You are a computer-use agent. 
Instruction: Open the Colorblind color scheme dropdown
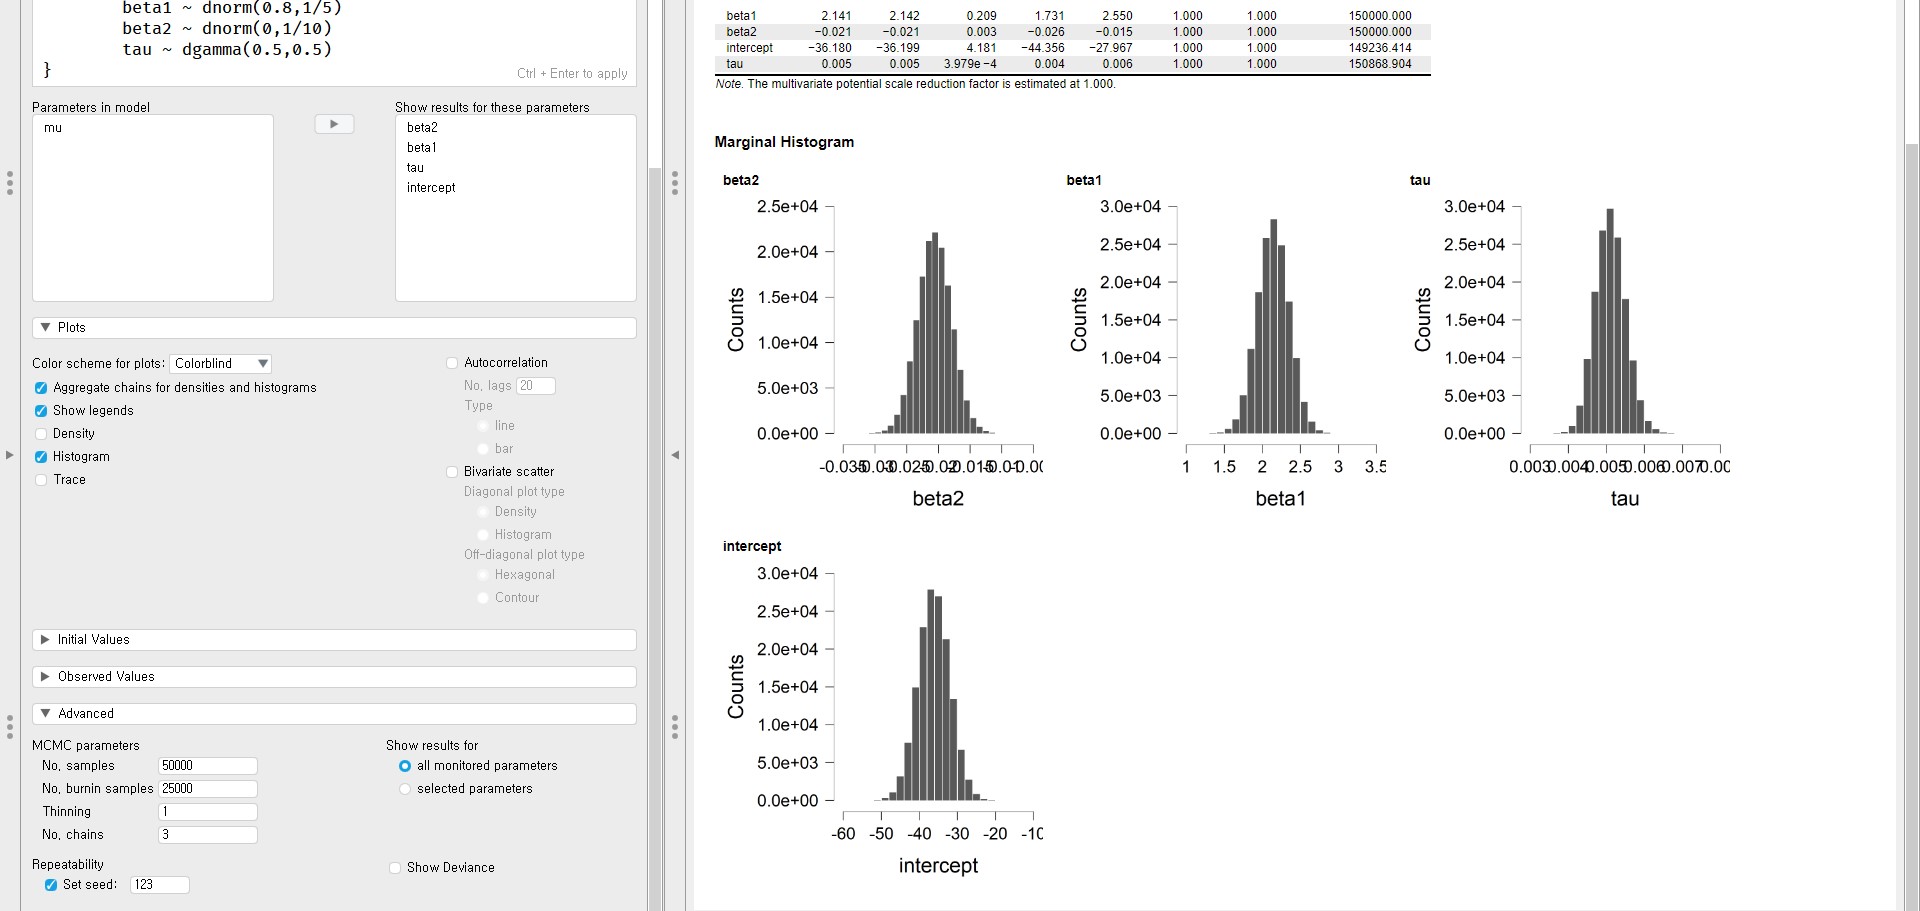pos(220,364)
